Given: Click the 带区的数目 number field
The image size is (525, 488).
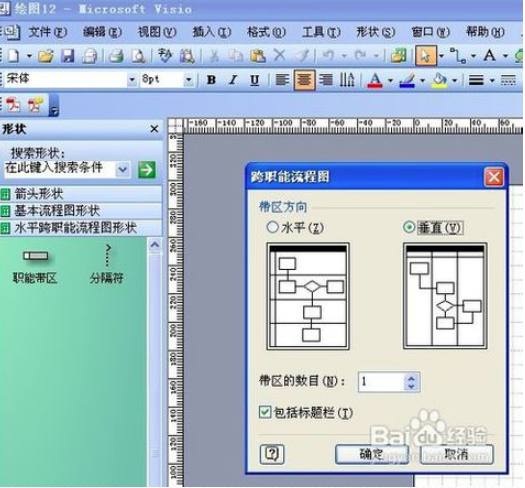Looking at the screenshot, I should [x=382, y=382].
